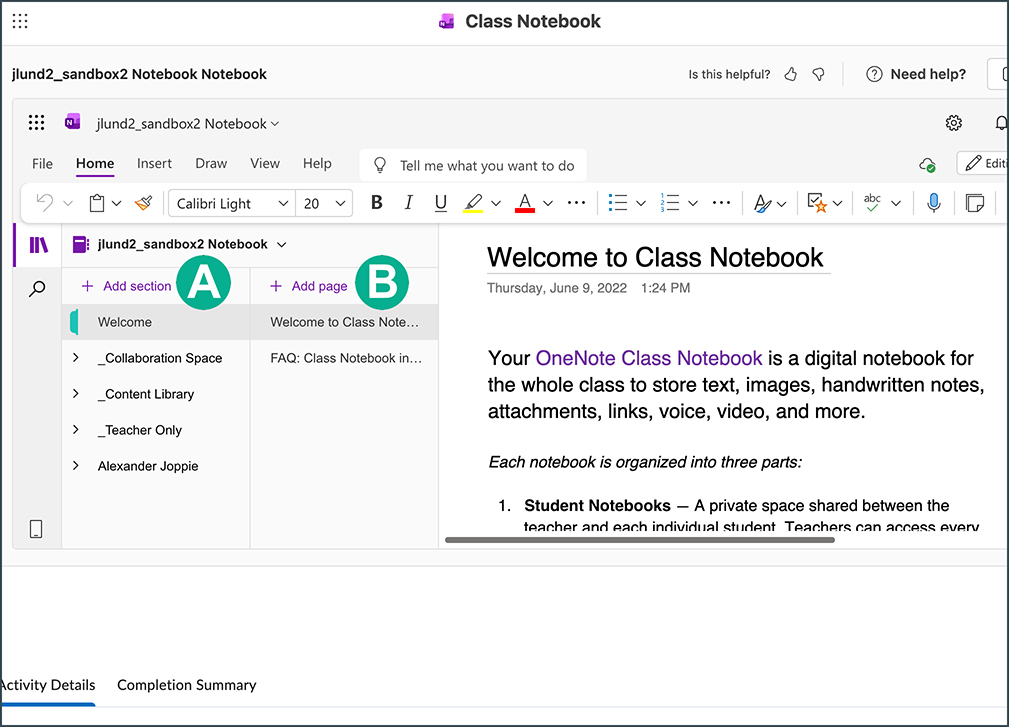
Task: Expand the _Content Library section group
Action: pos(75,393)
